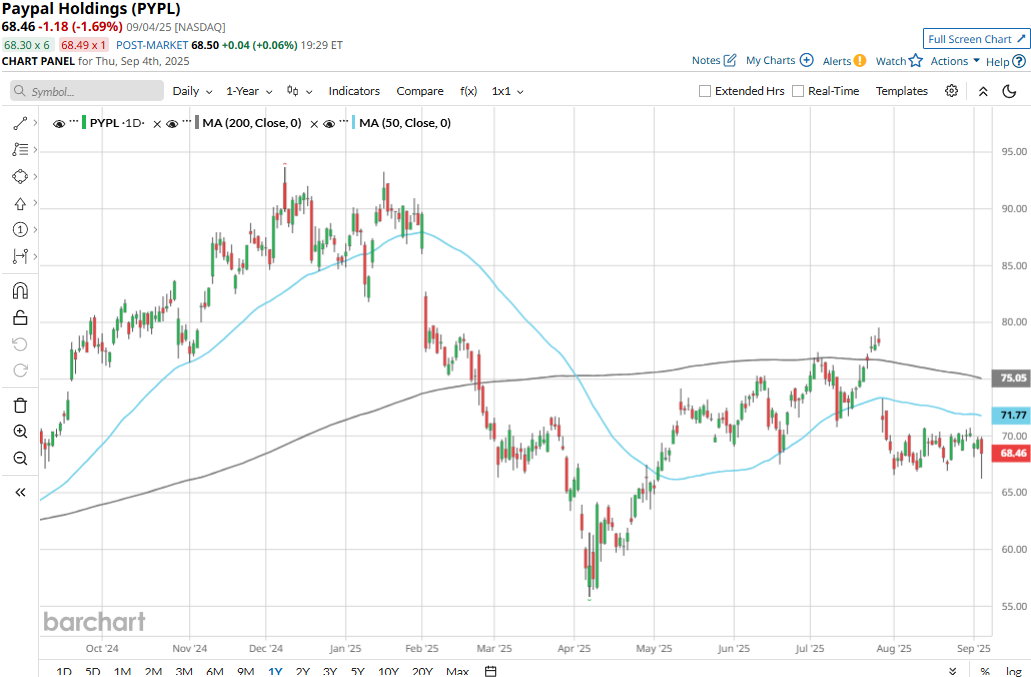Collapse the drawing tools sidebar

[20, 492]
